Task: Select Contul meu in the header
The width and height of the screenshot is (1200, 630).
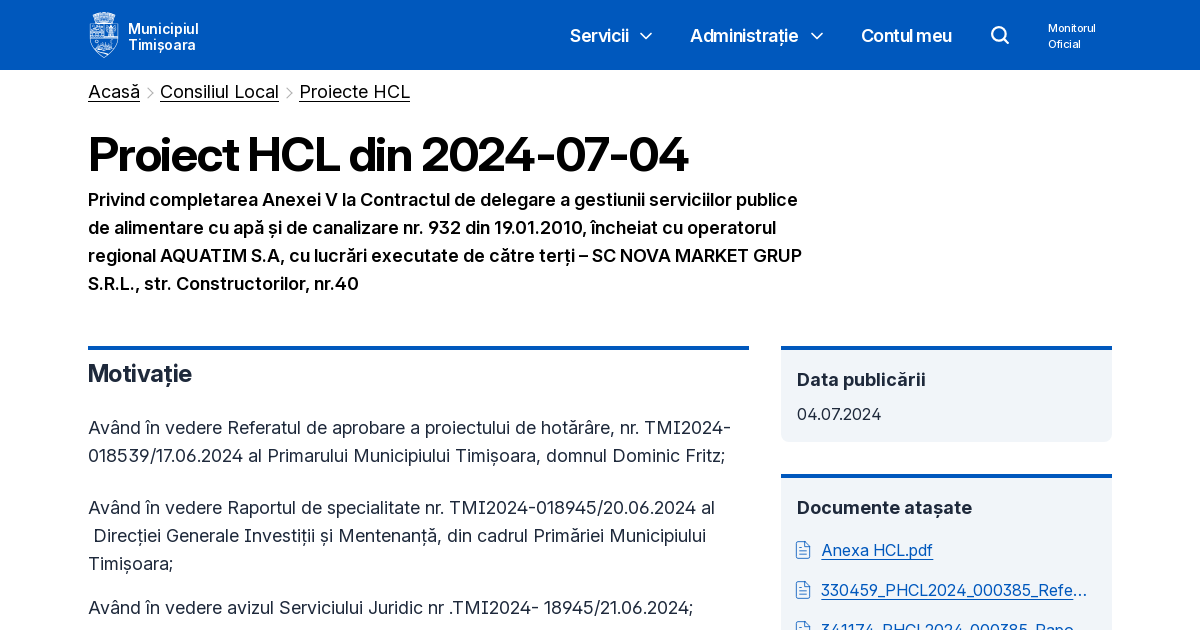Action: point(906,35)
